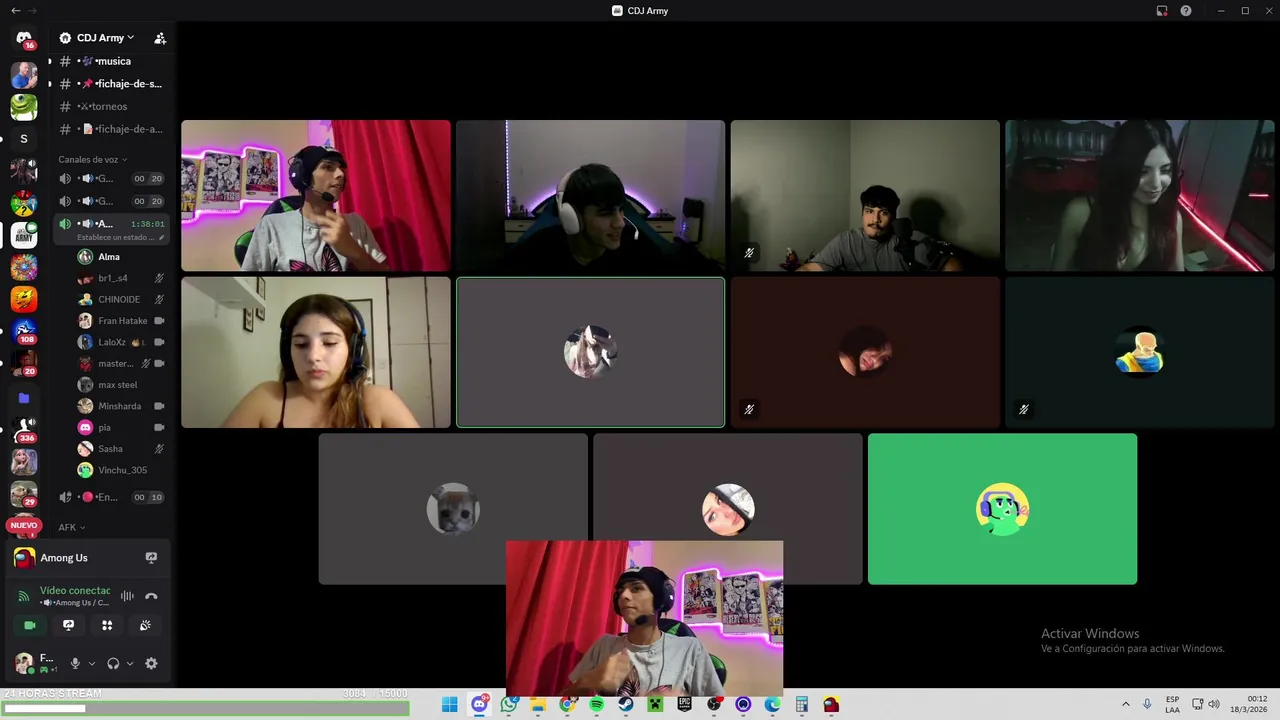Open headphone output options arrow
Image resolution: width=1280 pixels, height=720 pixels.
(130, 663)
